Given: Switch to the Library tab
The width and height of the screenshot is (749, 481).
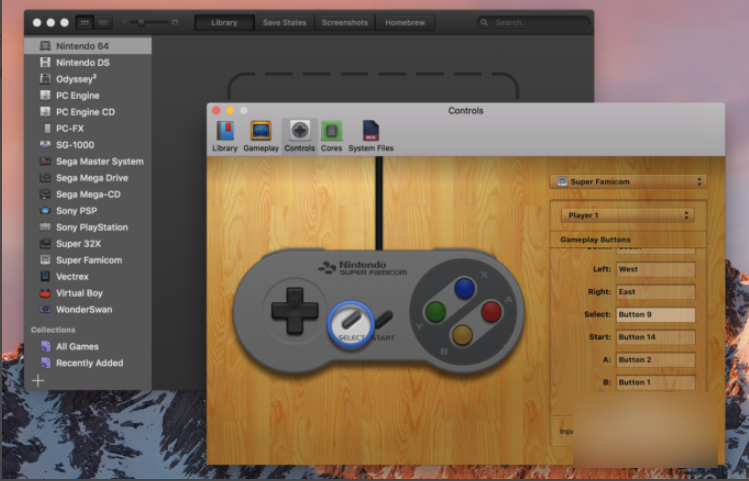Looking at the screenshot, I should 224,22.
